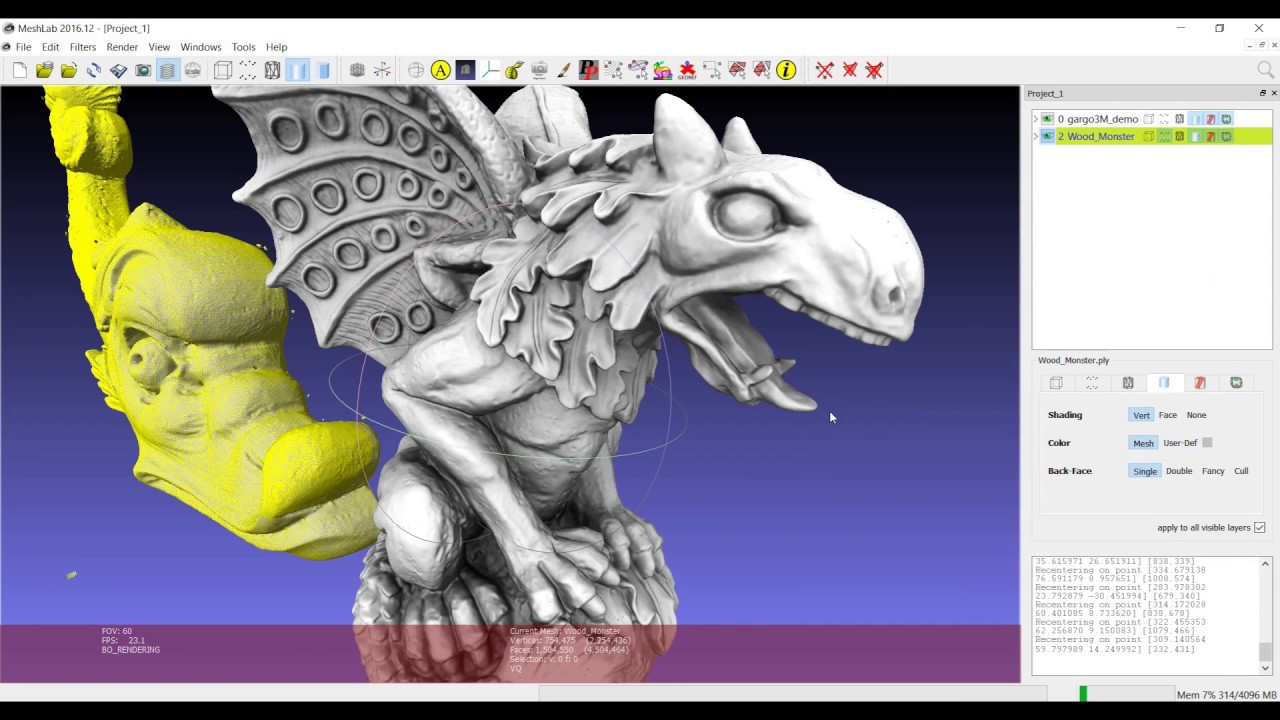The width and height of the screenshot is (1280, 720).
Task: Click the Export Mesh save icon
Action: (x=118, y=70)
